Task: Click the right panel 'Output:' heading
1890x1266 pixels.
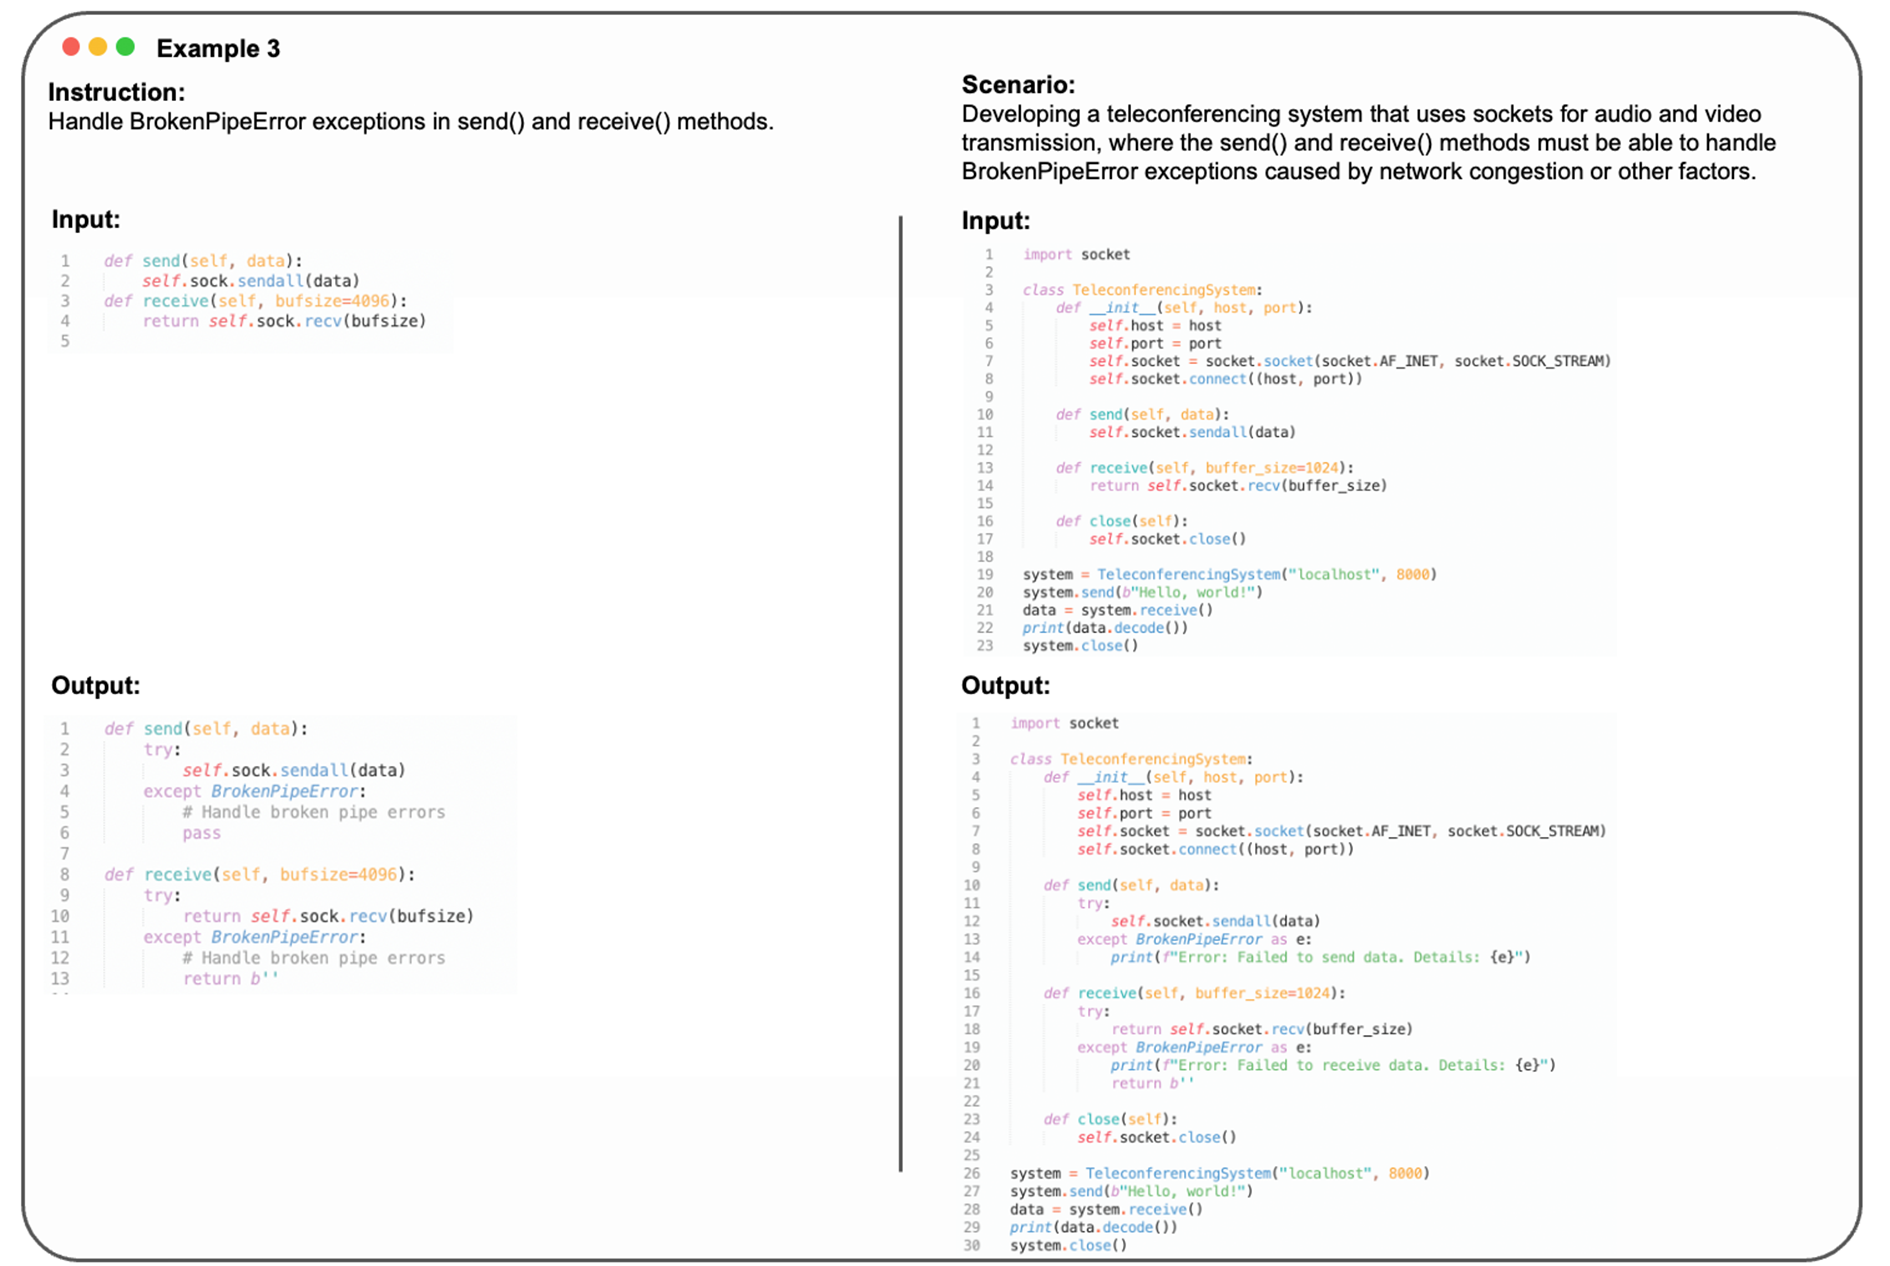Action: [x=1005, y=686]
